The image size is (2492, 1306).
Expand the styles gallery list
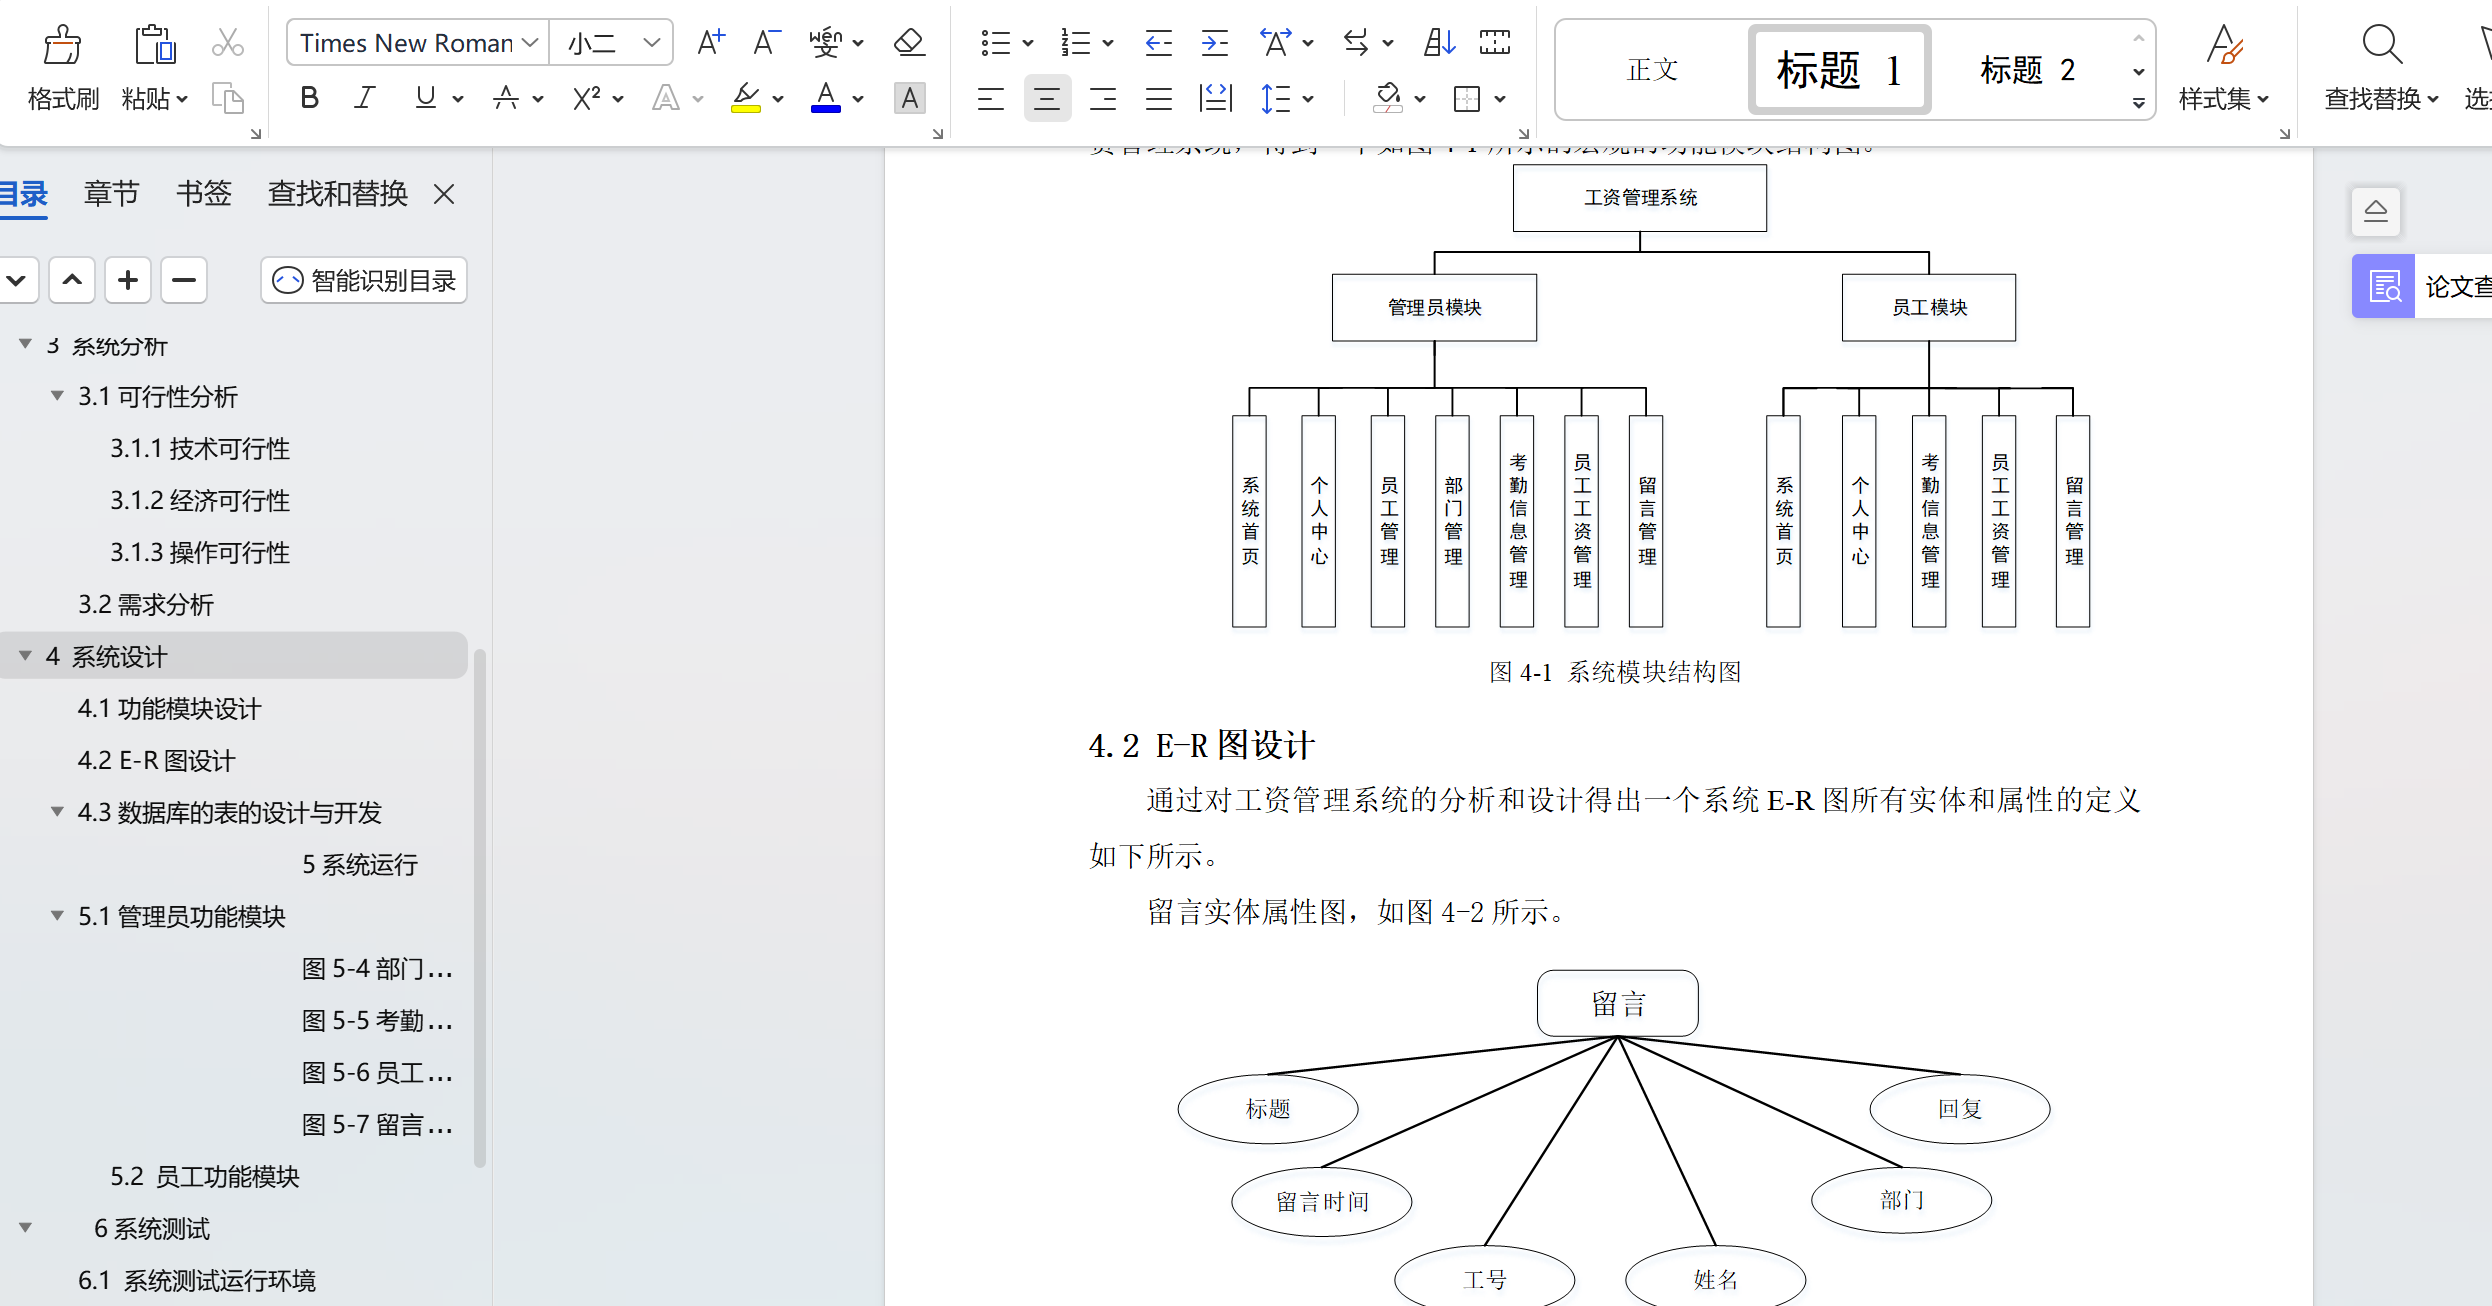[x=2138, y=102]
